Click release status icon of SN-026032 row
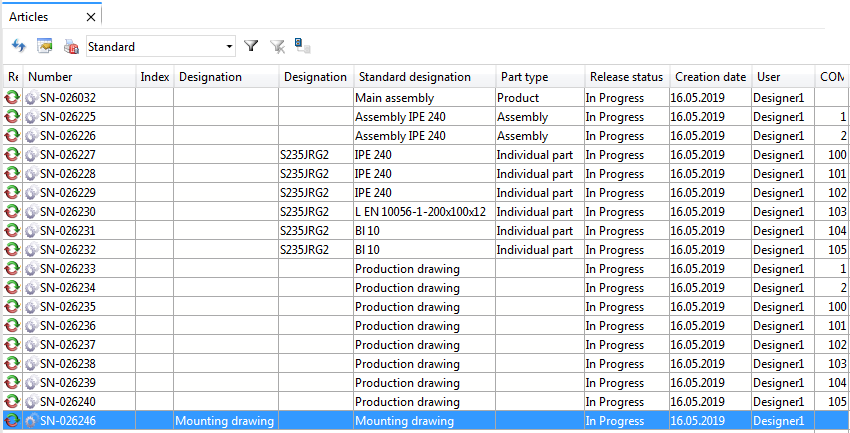The image size is (850, 433). (12, 98)
